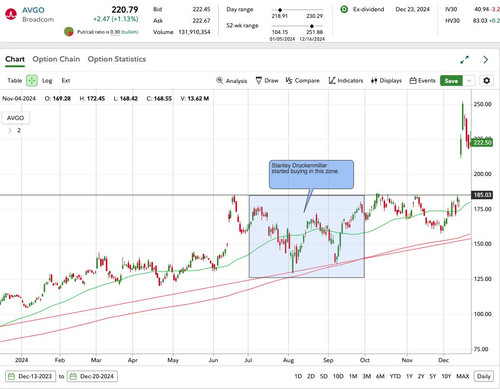Image resolution: width=500 pixels, height=389 pixels.
Task: Click the right arrow next to expand icon
Action: click(486, 60)
